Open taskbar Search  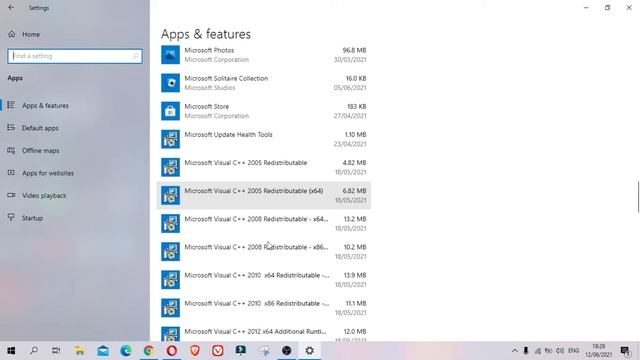[34, 351]
